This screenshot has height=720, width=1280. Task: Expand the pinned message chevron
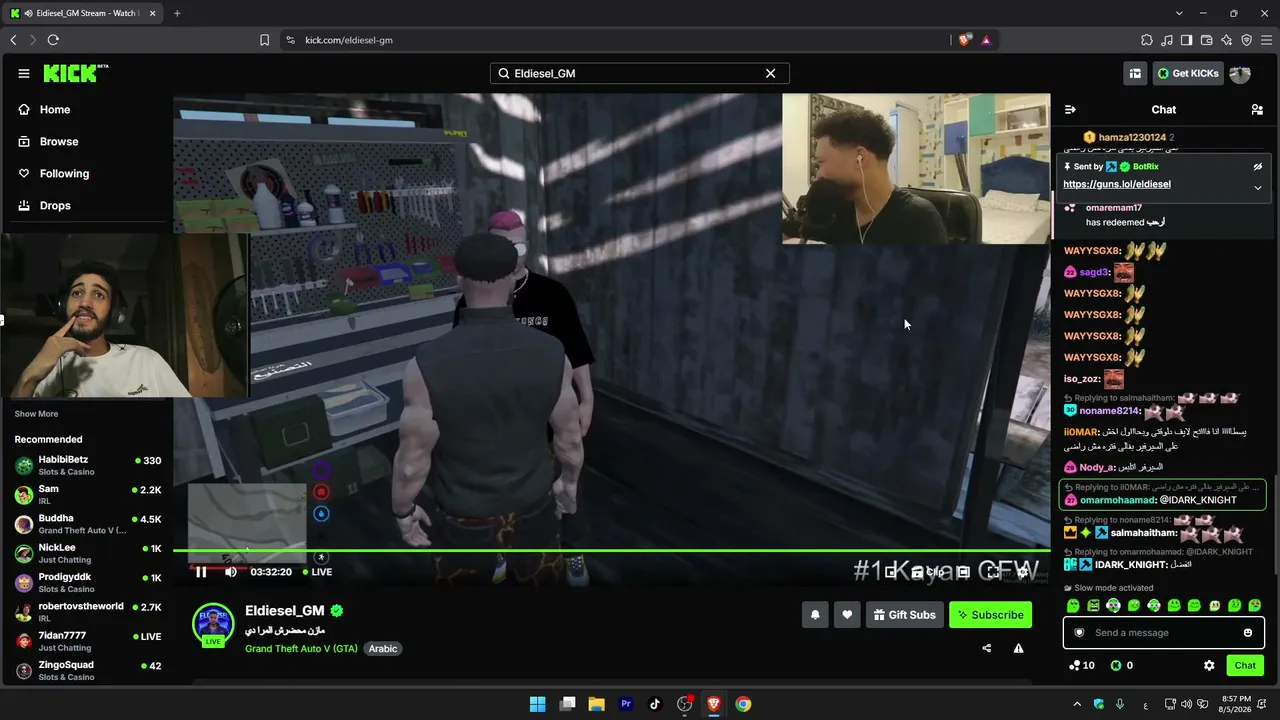tap(1258, 187)
